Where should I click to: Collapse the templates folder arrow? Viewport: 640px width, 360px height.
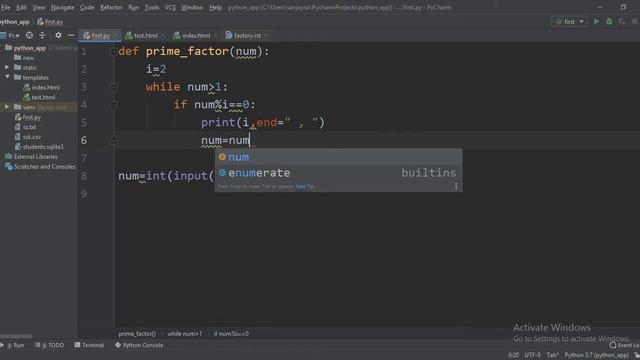[x=7, y=77]
